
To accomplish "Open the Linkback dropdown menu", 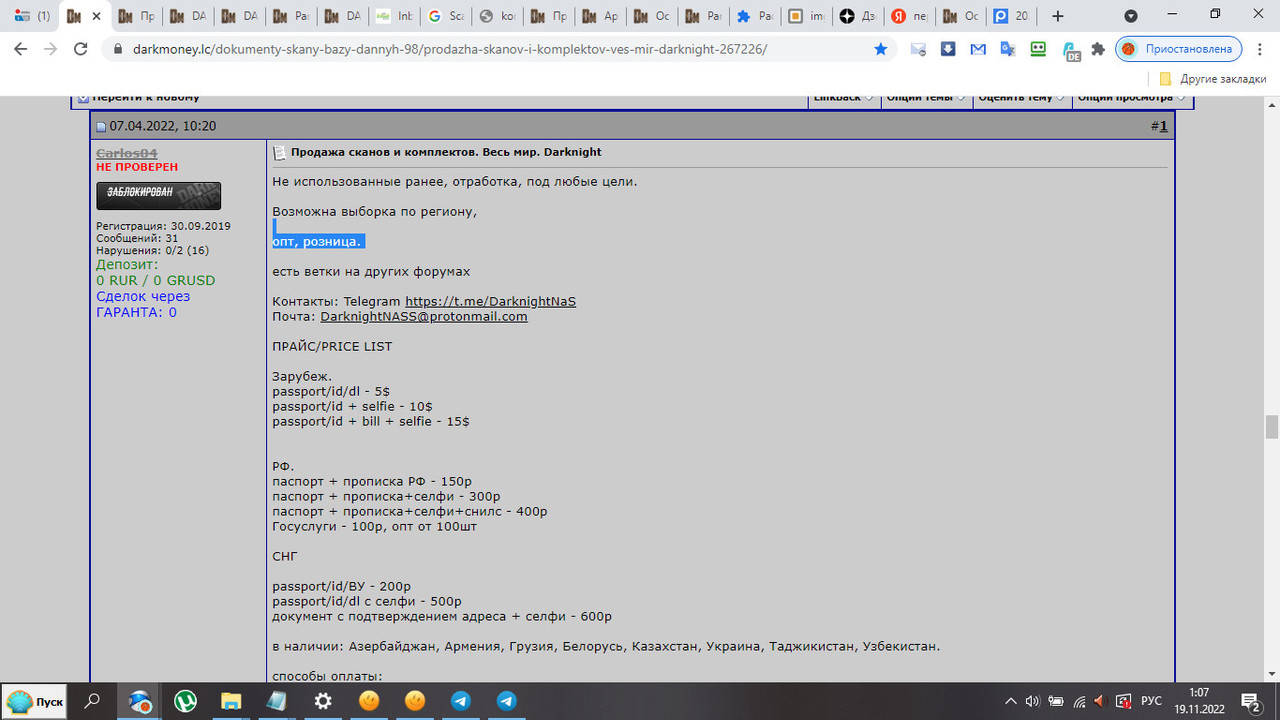I will [843, 98].
